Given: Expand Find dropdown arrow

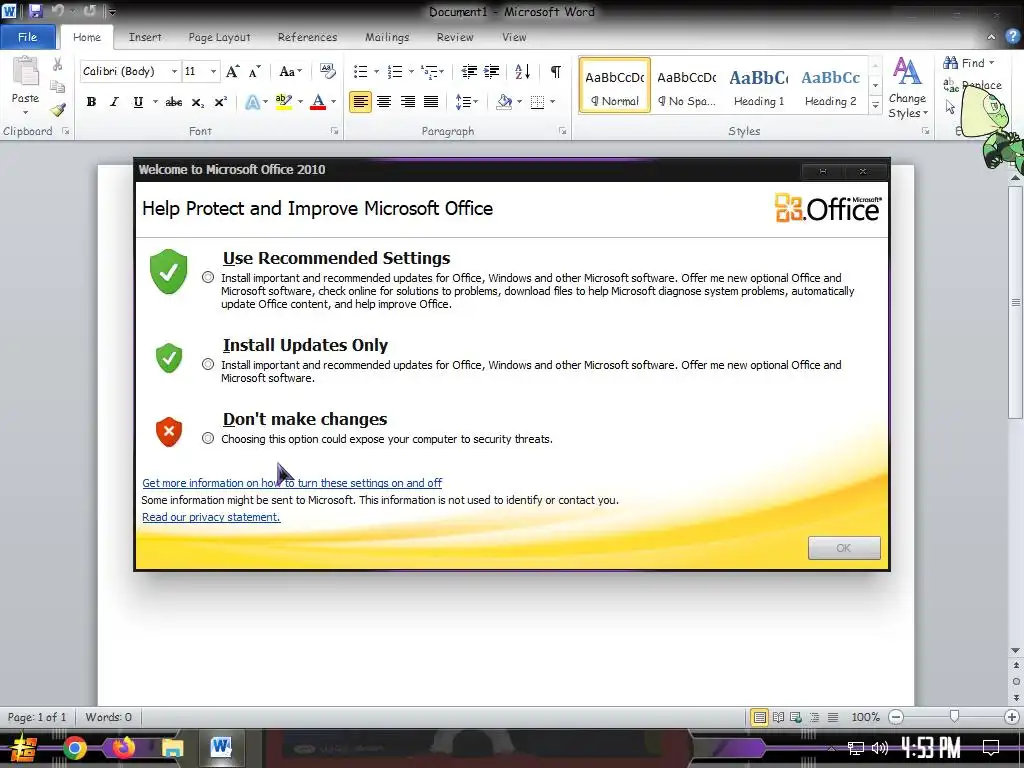Looking at the screenshot, I should [x=991, y=63].
